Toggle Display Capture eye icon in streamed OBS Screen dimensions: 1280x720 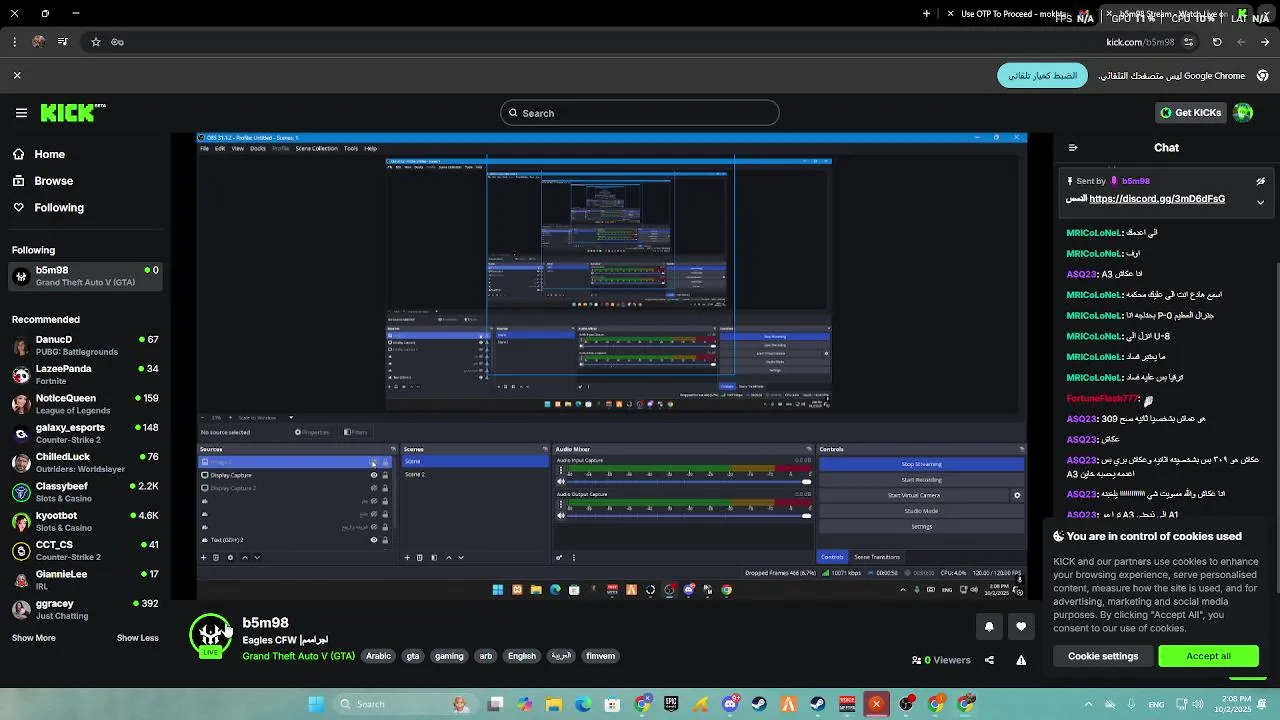374,475
